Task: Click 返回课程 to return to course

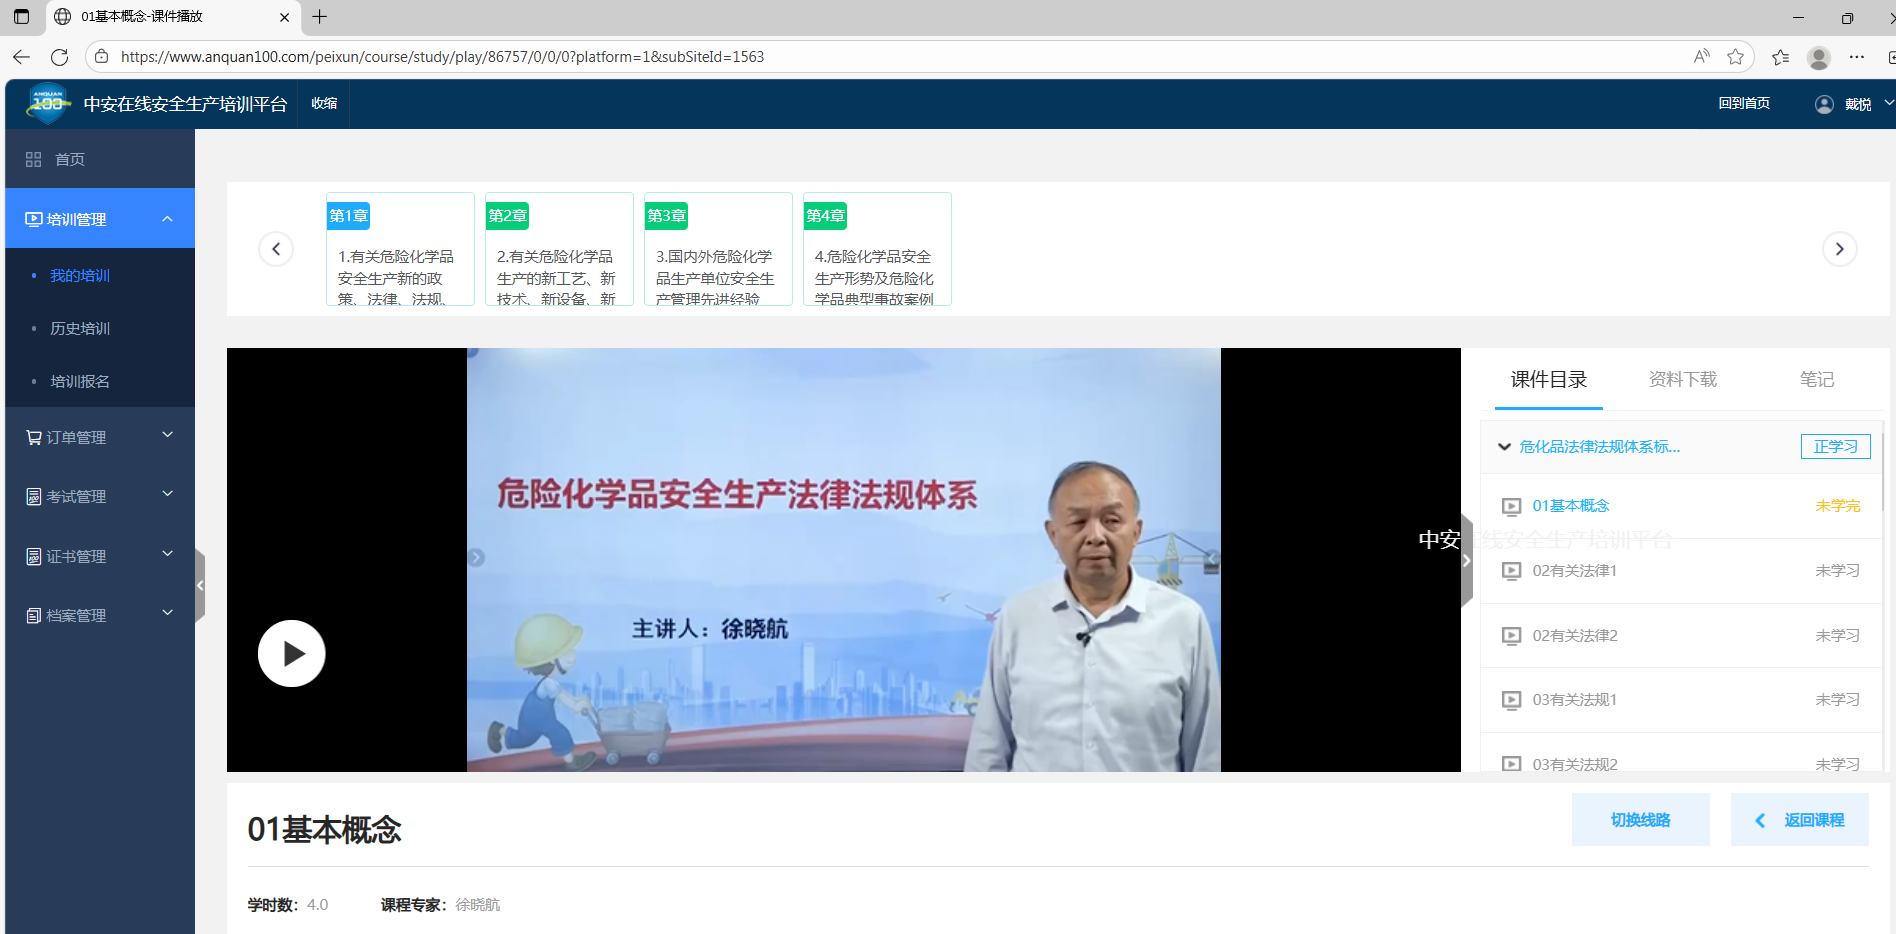Action: [1799, 820]
